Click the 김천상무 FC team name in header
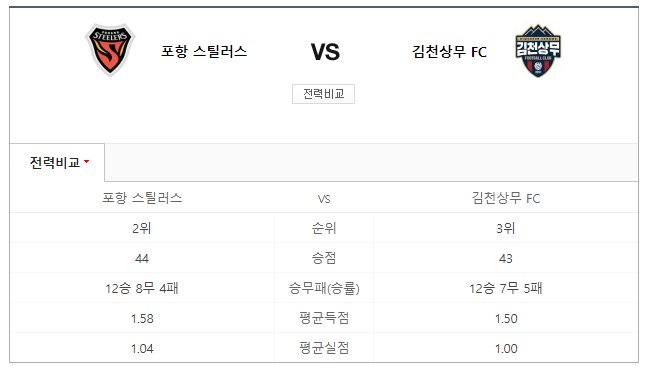The width and height of the screenshot is (646, 370). [449, 52]
